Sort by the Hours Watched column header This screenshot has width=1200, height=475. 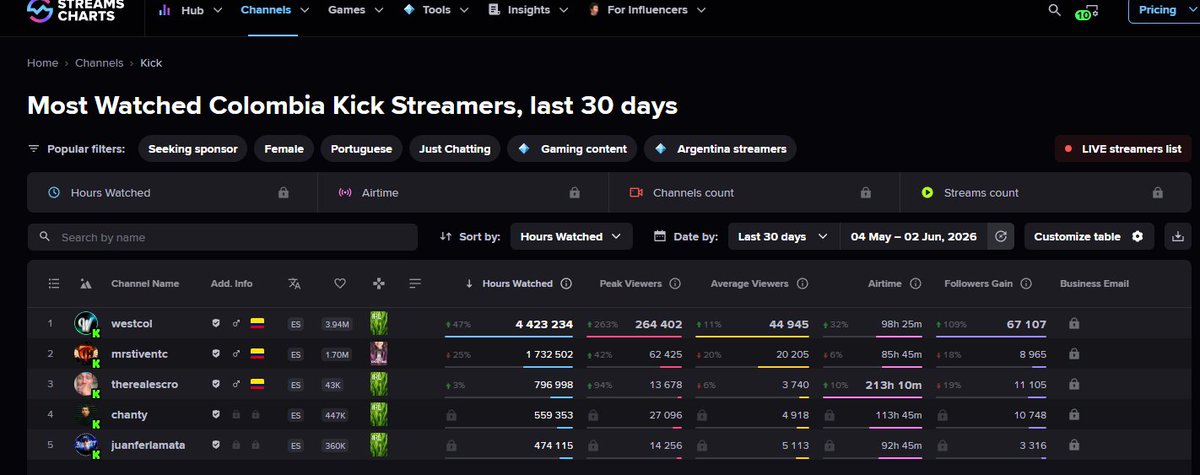click(517, 284)
